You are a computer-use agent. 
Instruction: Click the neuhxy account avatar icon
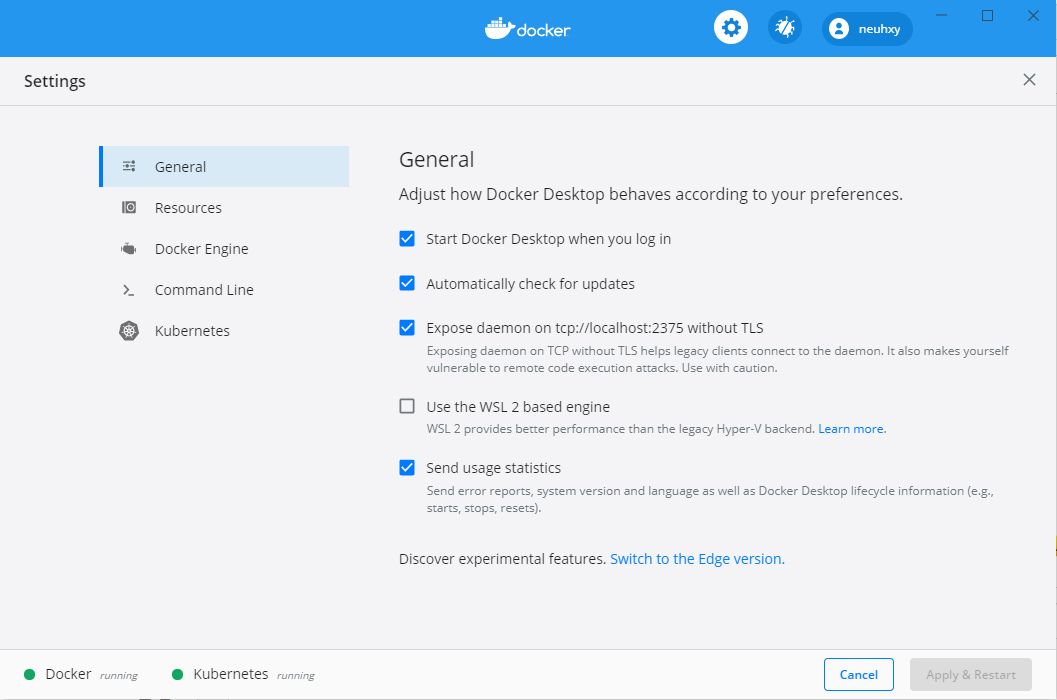[x=839, y=28]
